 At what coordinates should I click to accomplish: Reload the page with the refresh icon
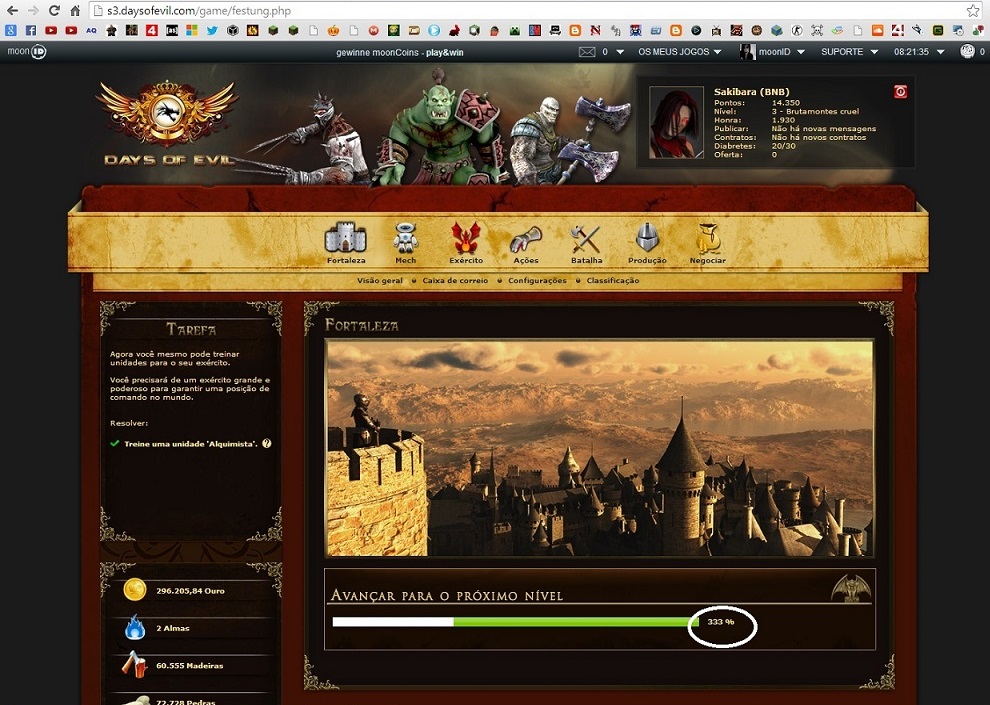coord(54,11)
